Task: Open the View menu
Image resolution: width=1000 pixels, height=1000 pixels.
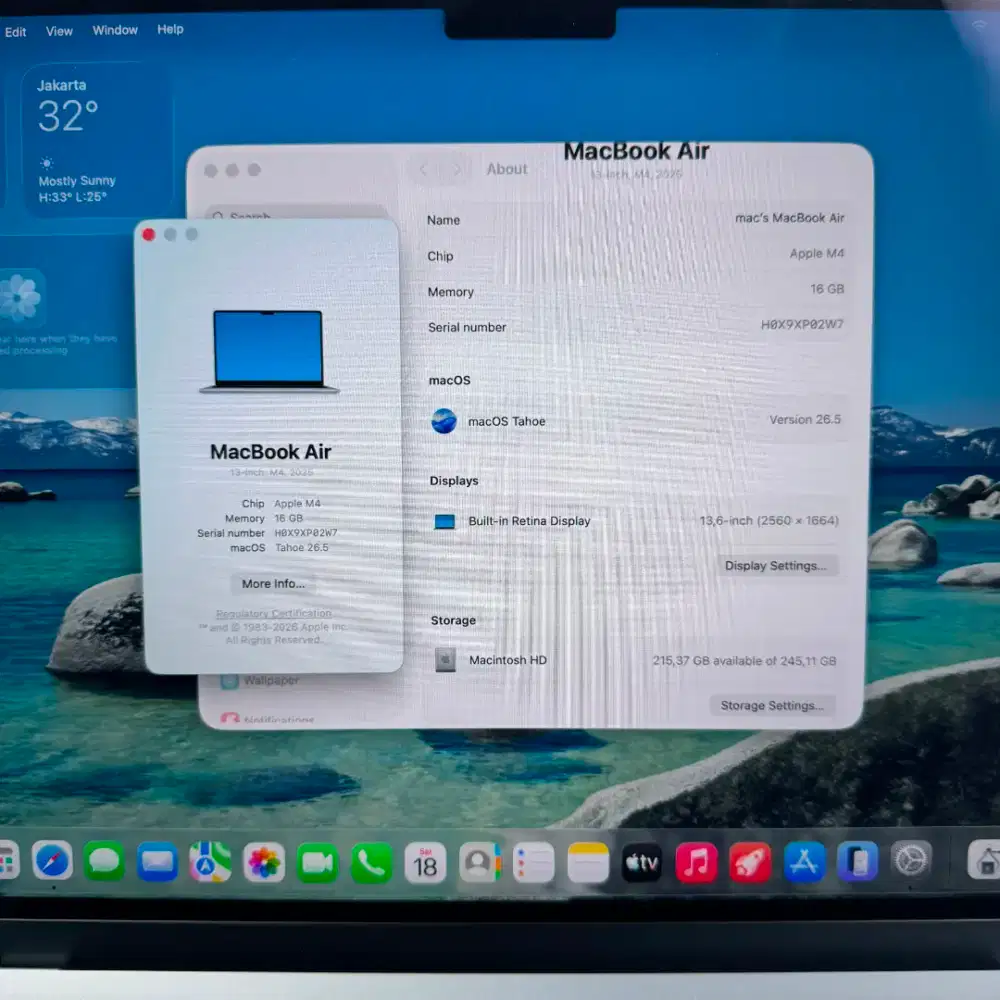Action: (x=59, y=31)
